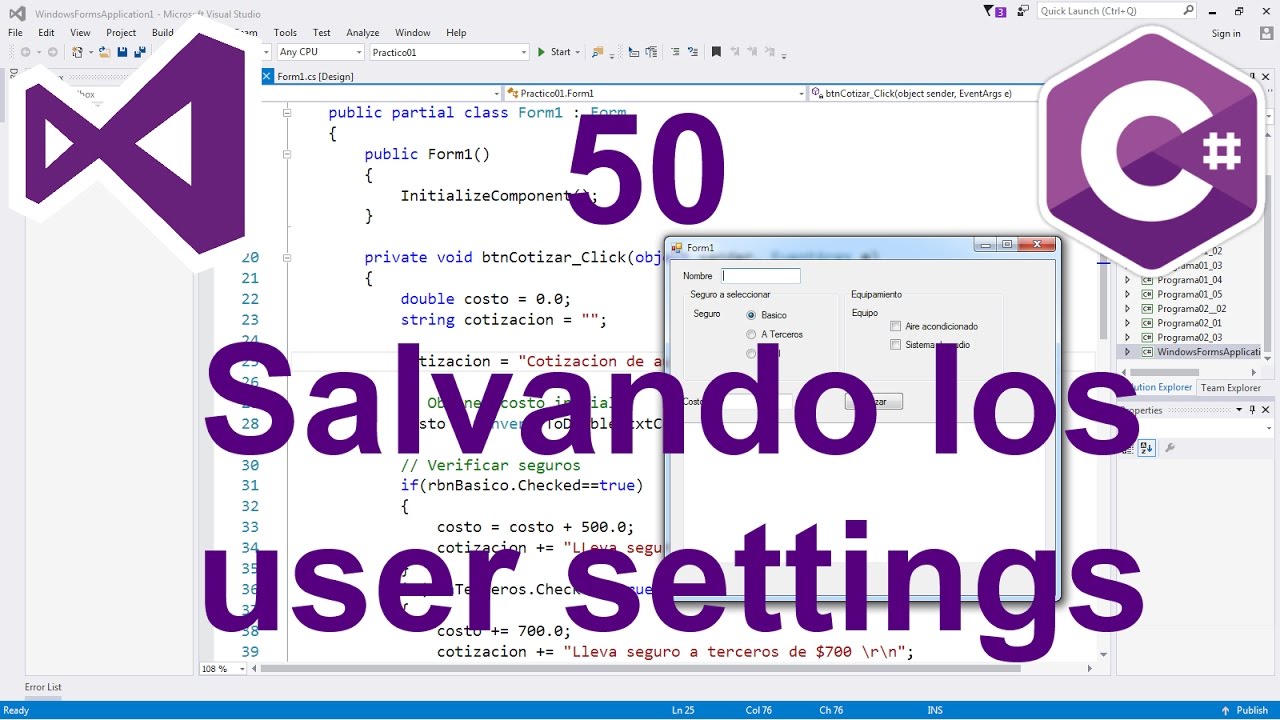This screenshot has width=1280, height=720.
Task: Select the Form1.cs [Design] document tab
Action: [x=315, y=76]
